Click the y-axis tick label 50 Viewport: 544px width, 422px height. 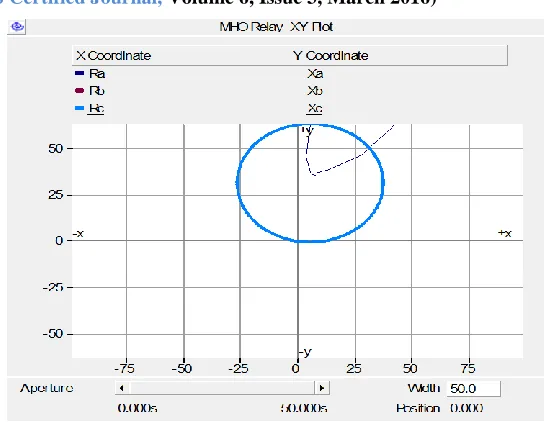click(x=56, y=149)
